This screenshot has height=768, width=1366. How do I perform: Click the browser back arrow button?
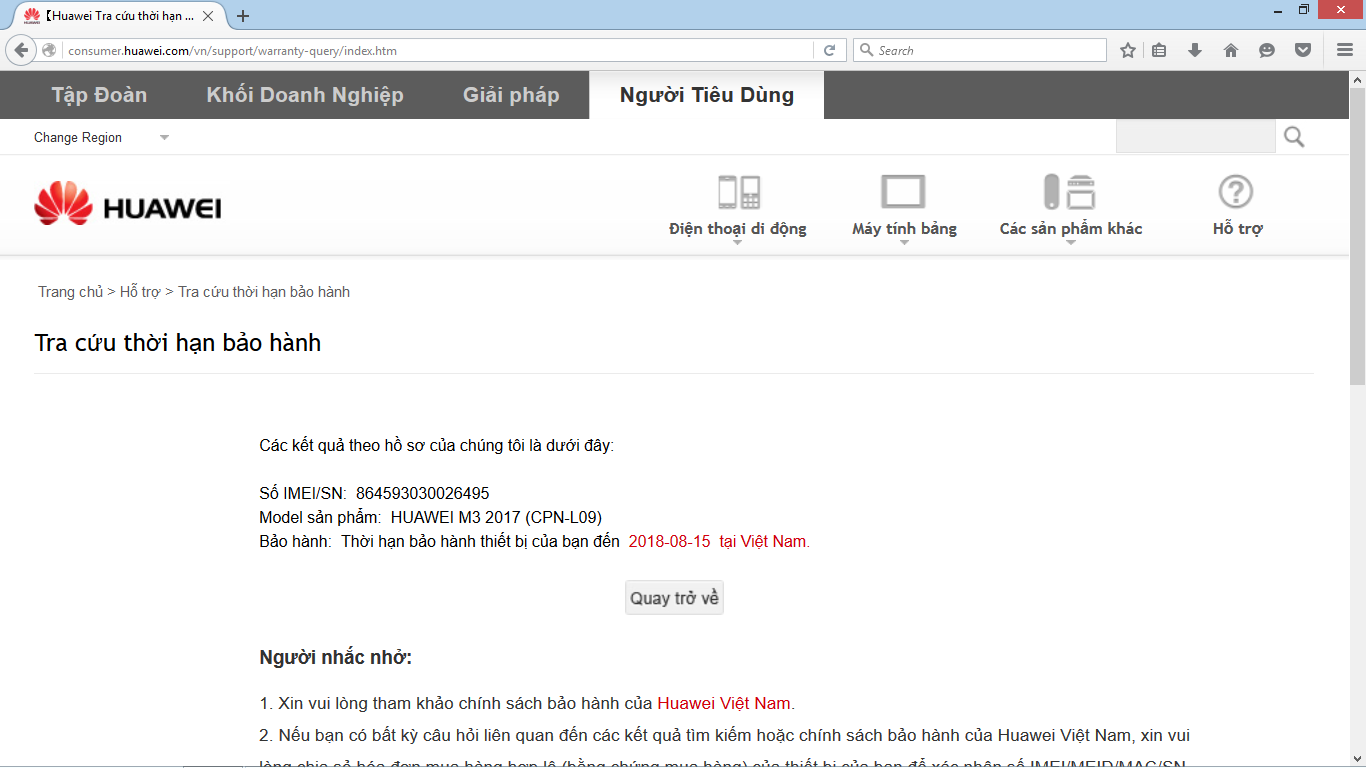pos(21,50)
